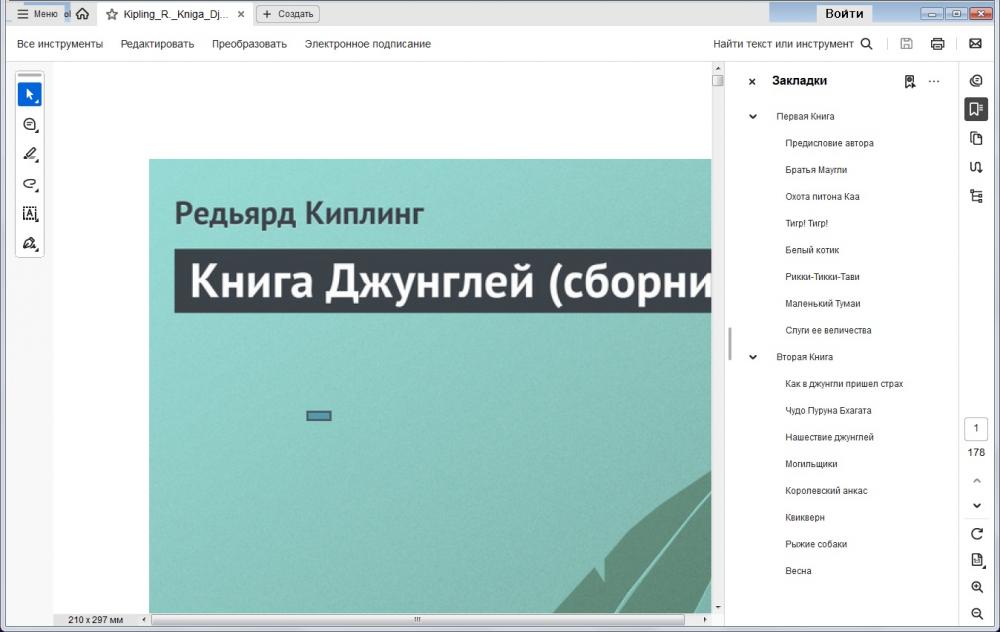Open the bookmarks options ellipsis menu
This screenshot has height=632, width=1000.
[x=934, y=82]
